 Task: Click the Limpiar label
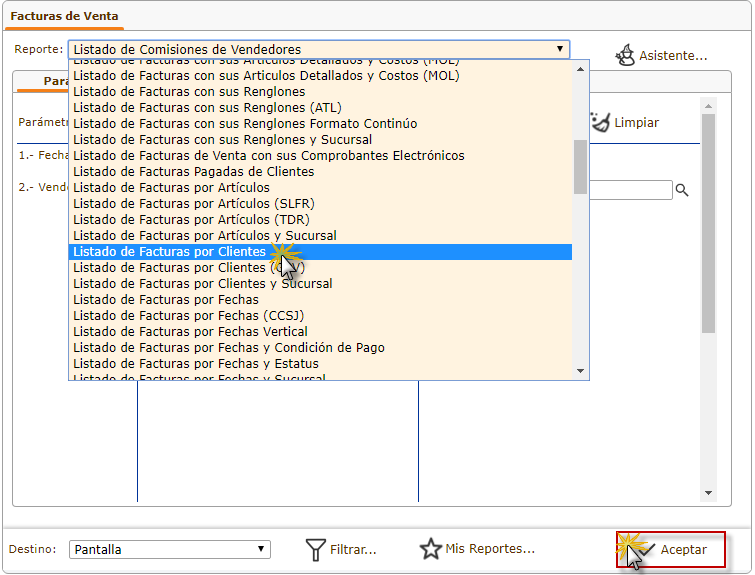pyautogui.click(x=636, y=123)
